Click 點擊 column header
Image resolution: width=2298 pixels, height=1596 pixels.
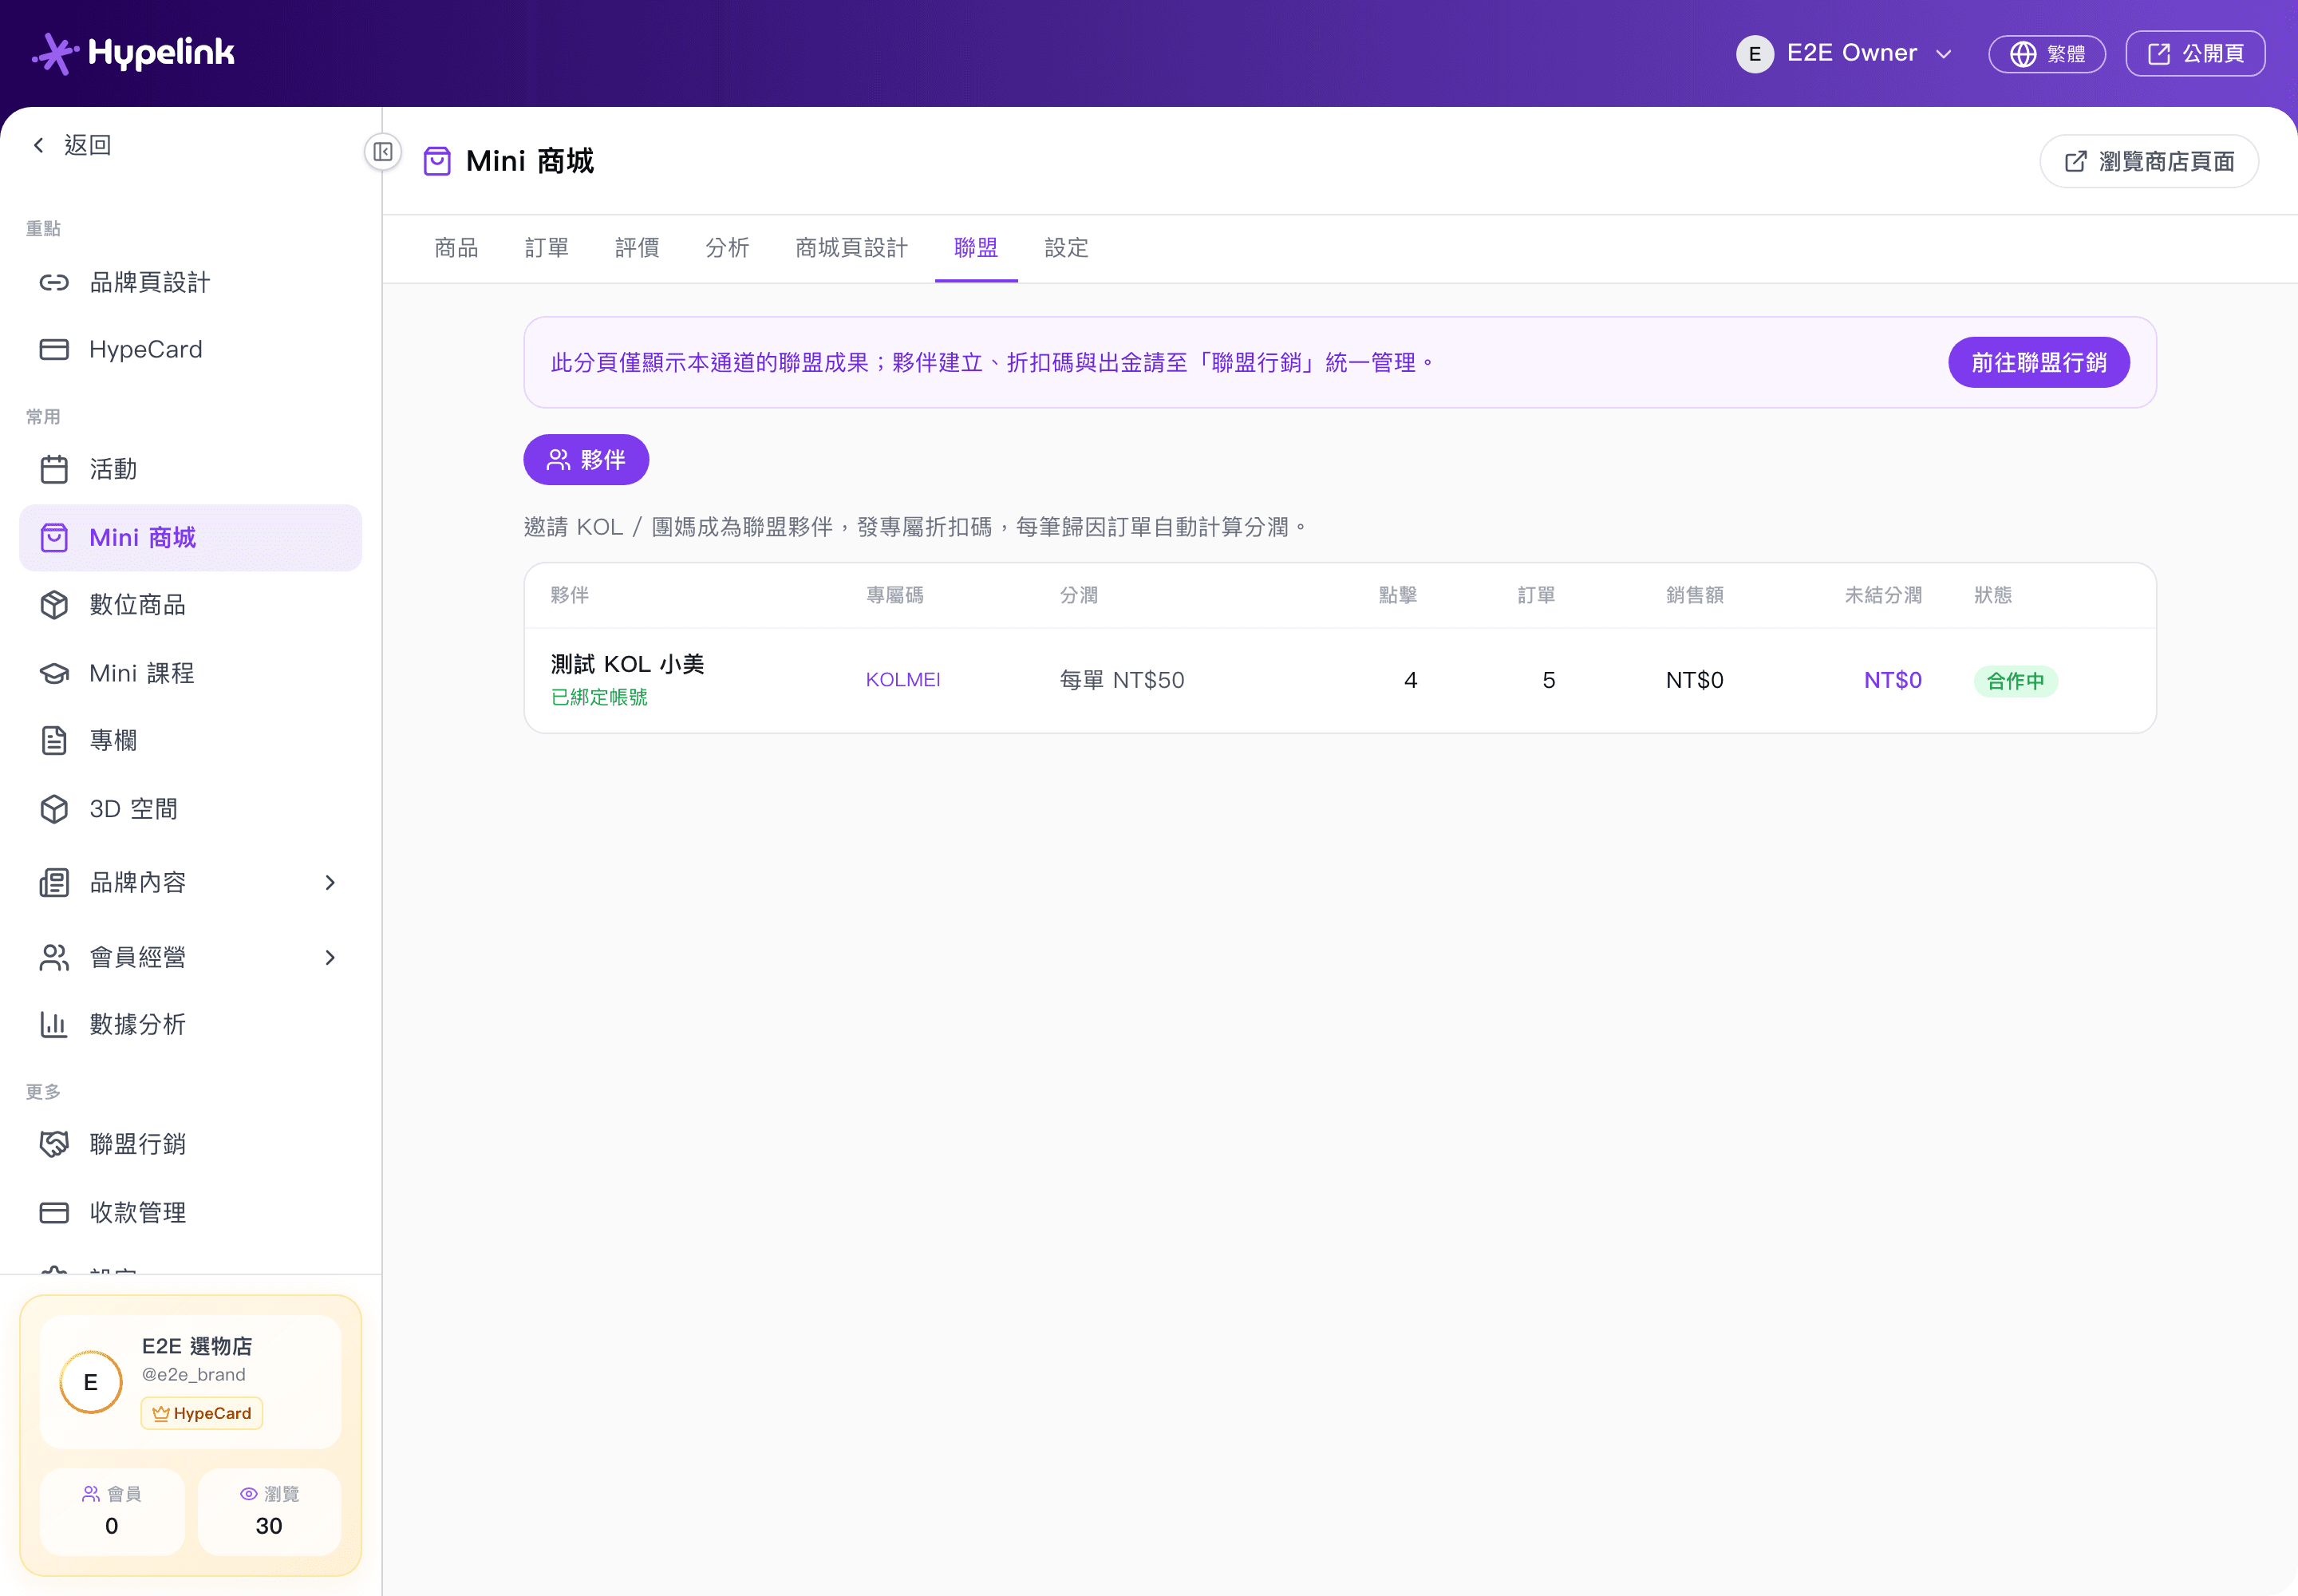(x=1397, y=595)
